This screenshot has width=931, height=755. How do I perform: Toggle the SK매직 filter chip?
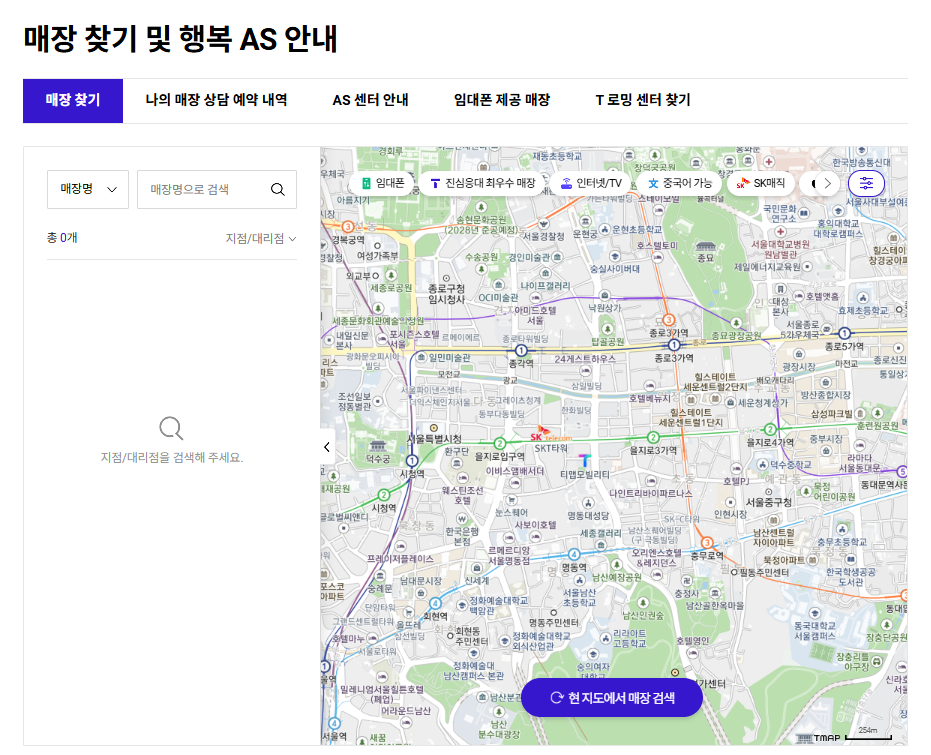click(761, 183)
